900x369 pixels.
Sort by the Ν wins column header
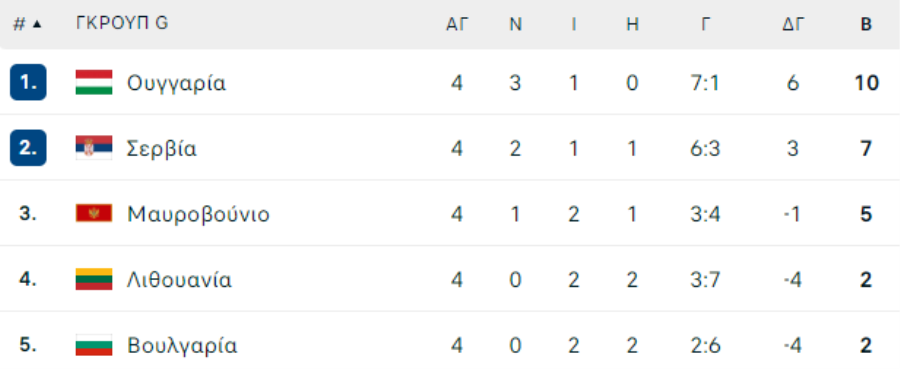pyautogui.click(x=515, y=25)
